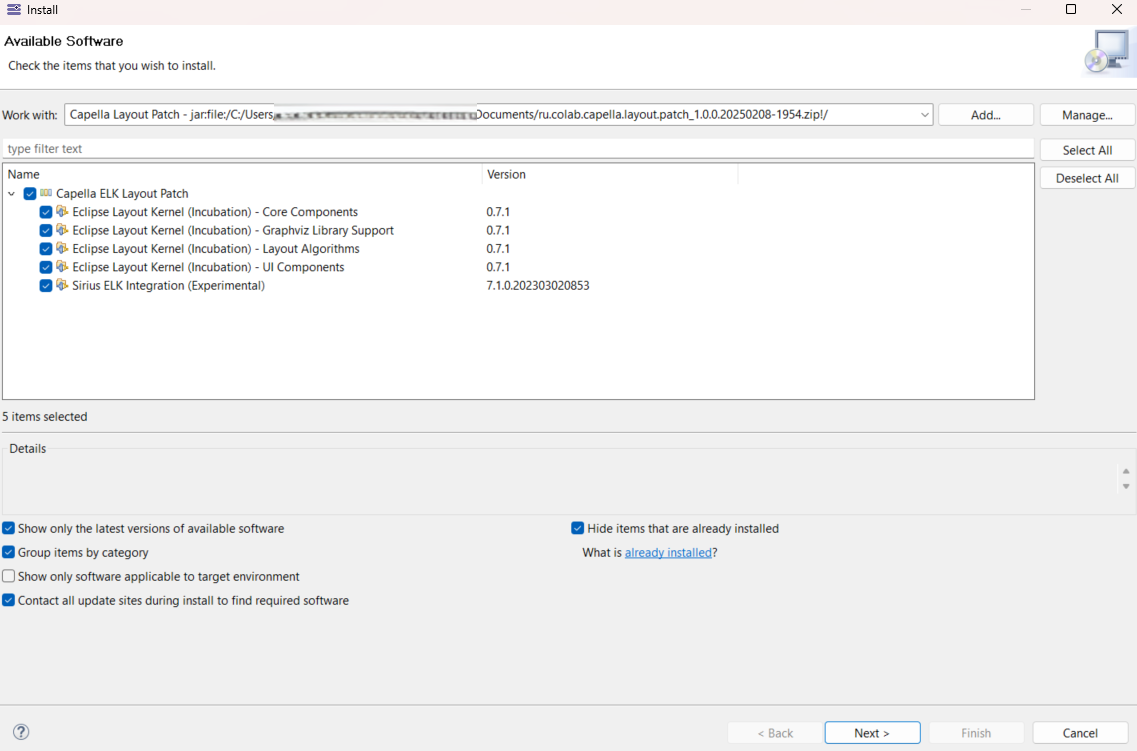Click the Core Components feature icon
This screenshot has width=1137, height=751.
coord(62,212)
